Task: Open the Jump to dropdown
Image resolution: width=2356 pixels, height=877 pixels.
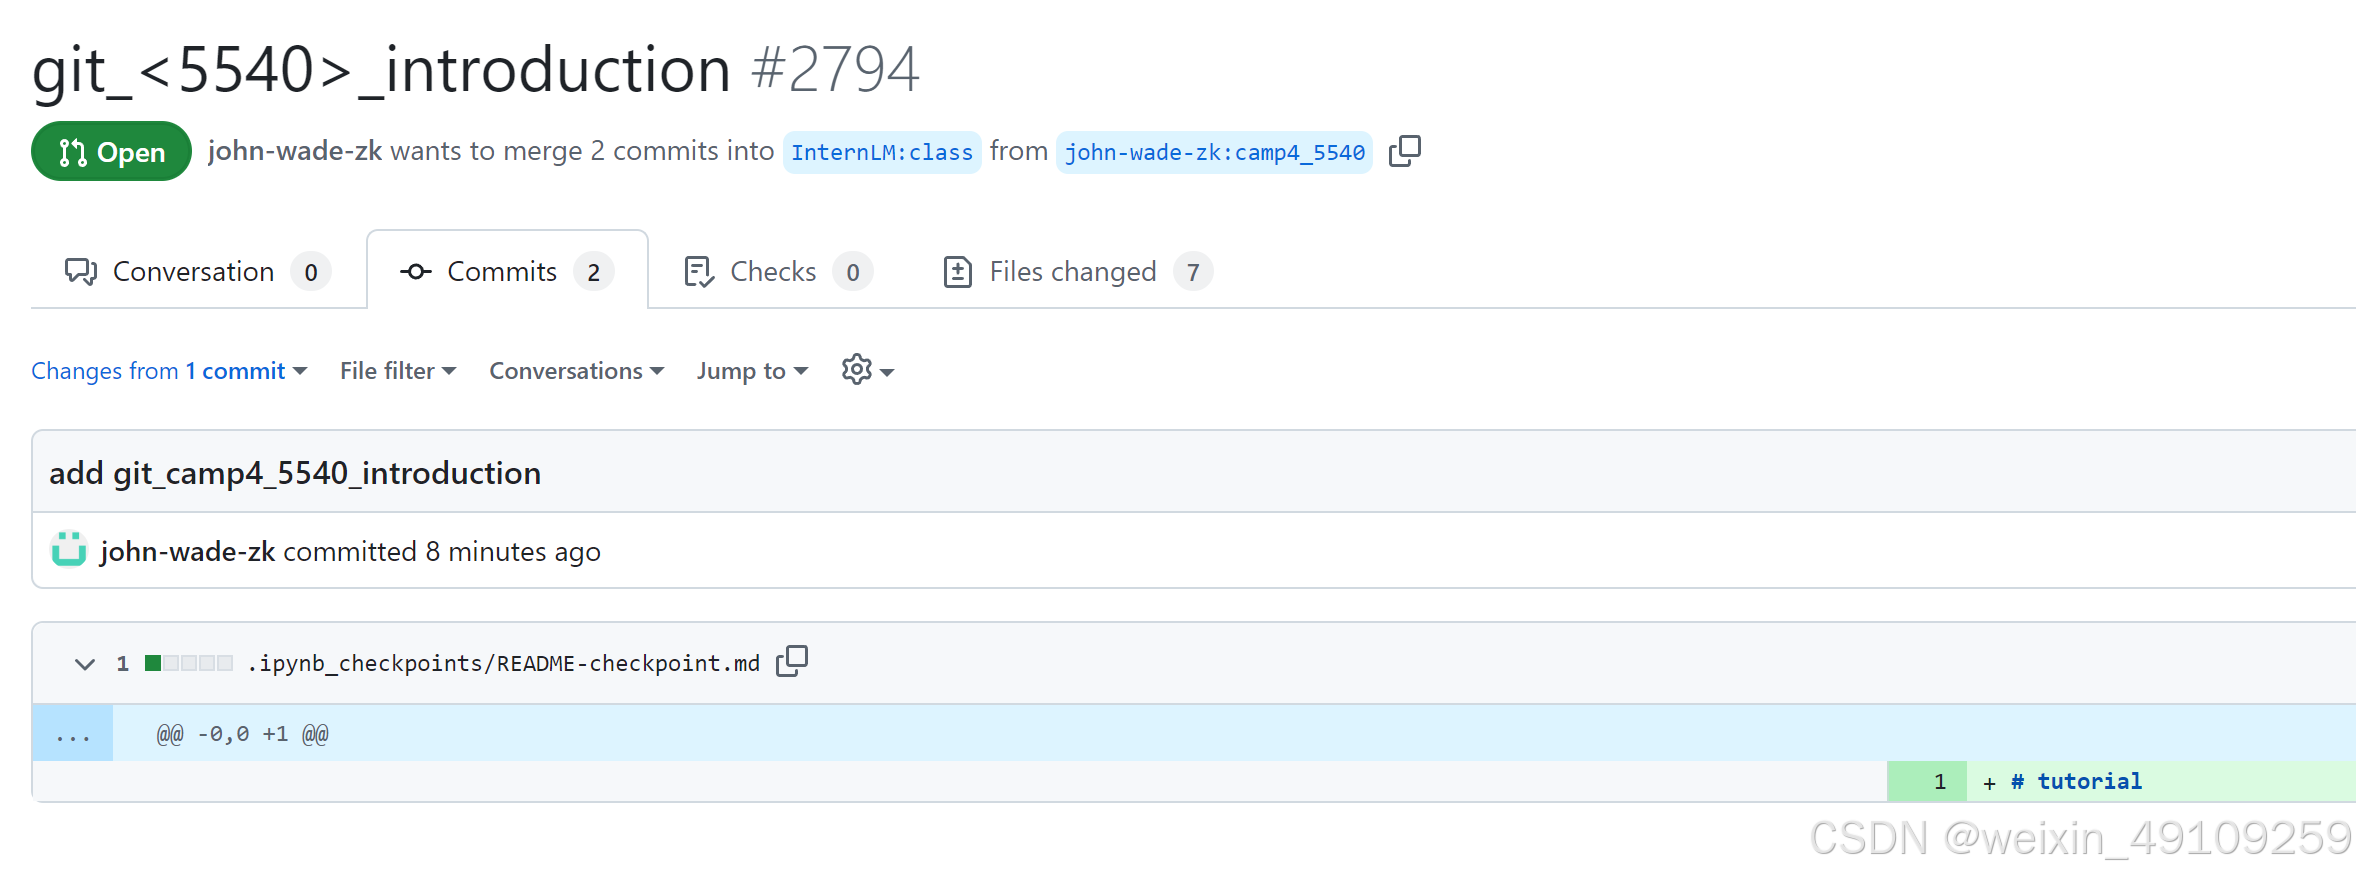Action: pyautogui.click(x=751, y=370)
